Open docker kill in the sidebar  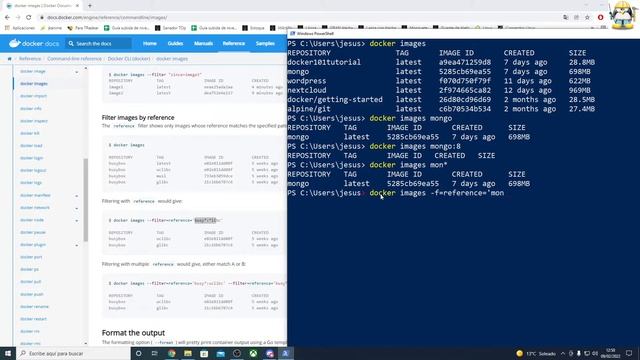point(30,133)
